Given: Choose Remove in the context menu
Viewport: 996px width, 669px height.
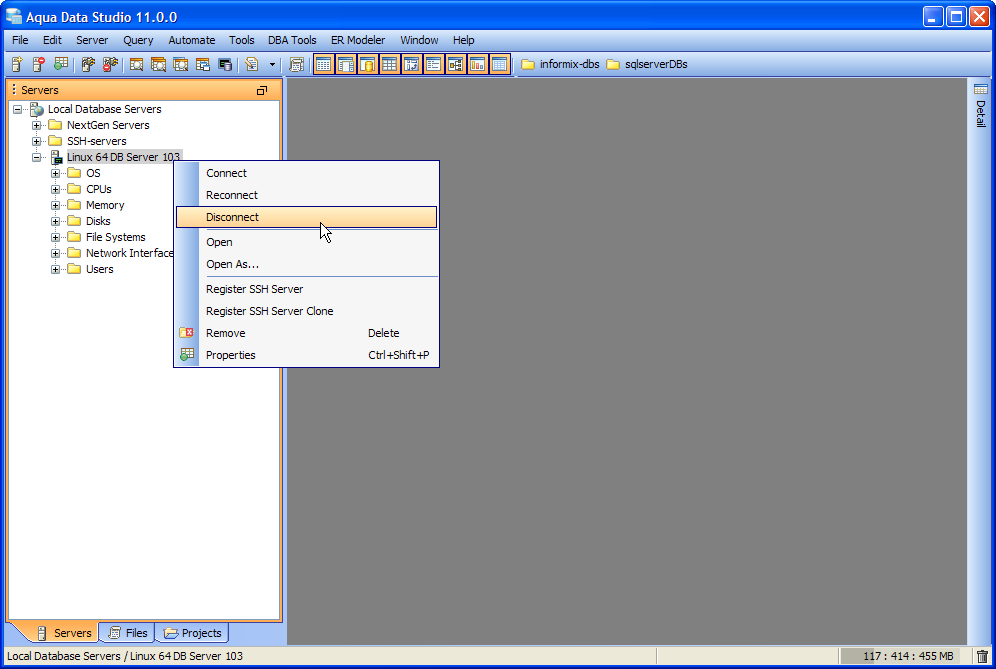Looking at the screenshot, I should (x=306, y=333).
